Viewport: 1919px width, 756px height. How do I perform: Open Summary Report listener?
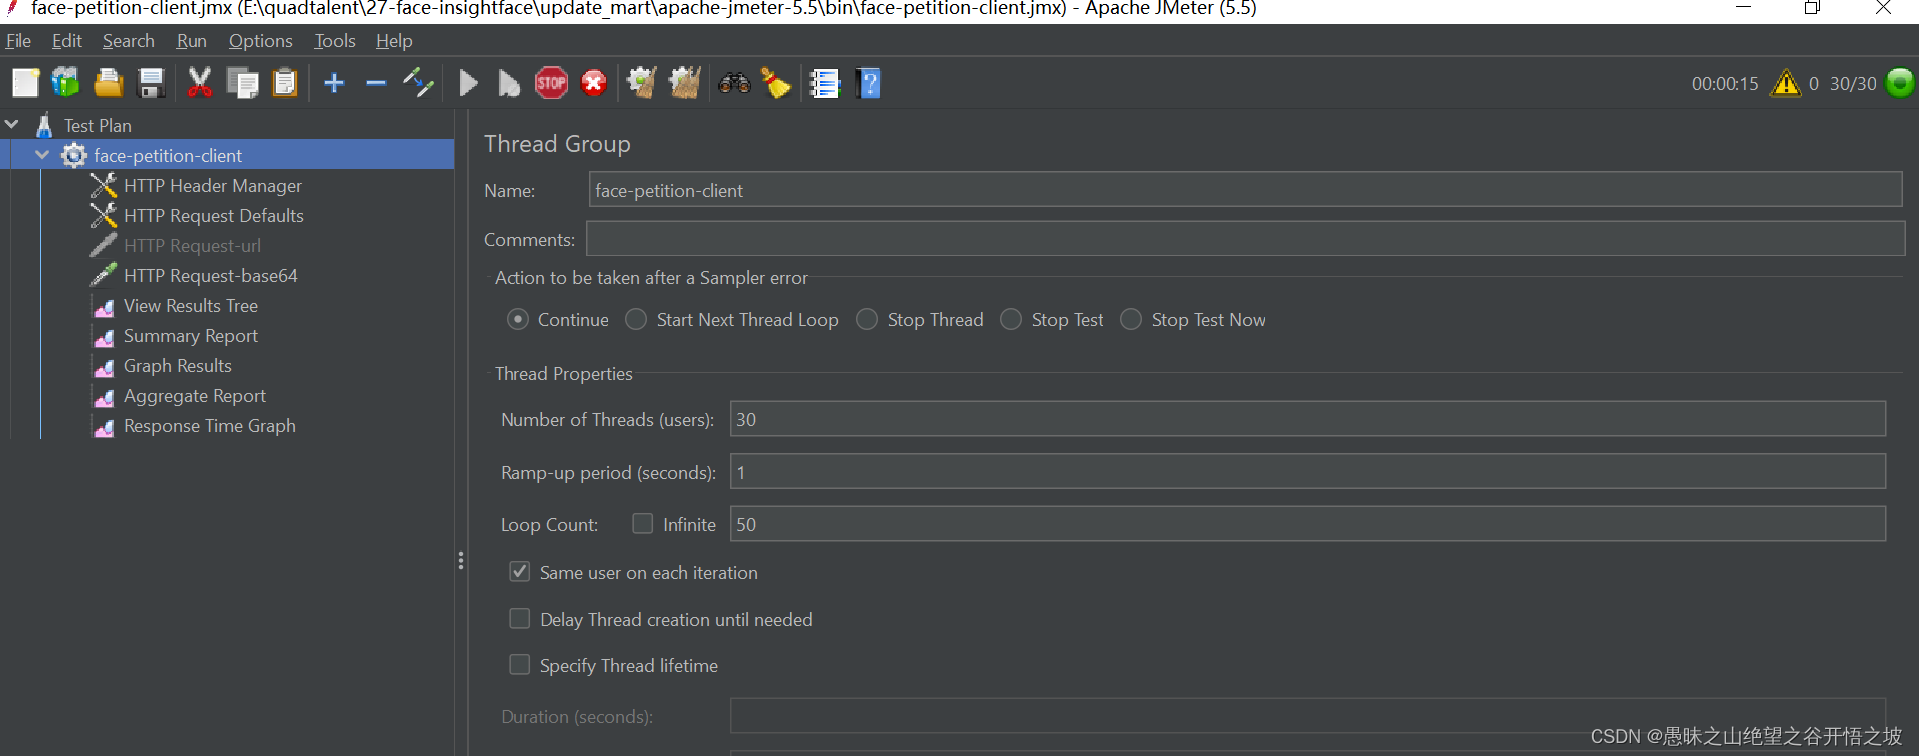coord(190,336)
